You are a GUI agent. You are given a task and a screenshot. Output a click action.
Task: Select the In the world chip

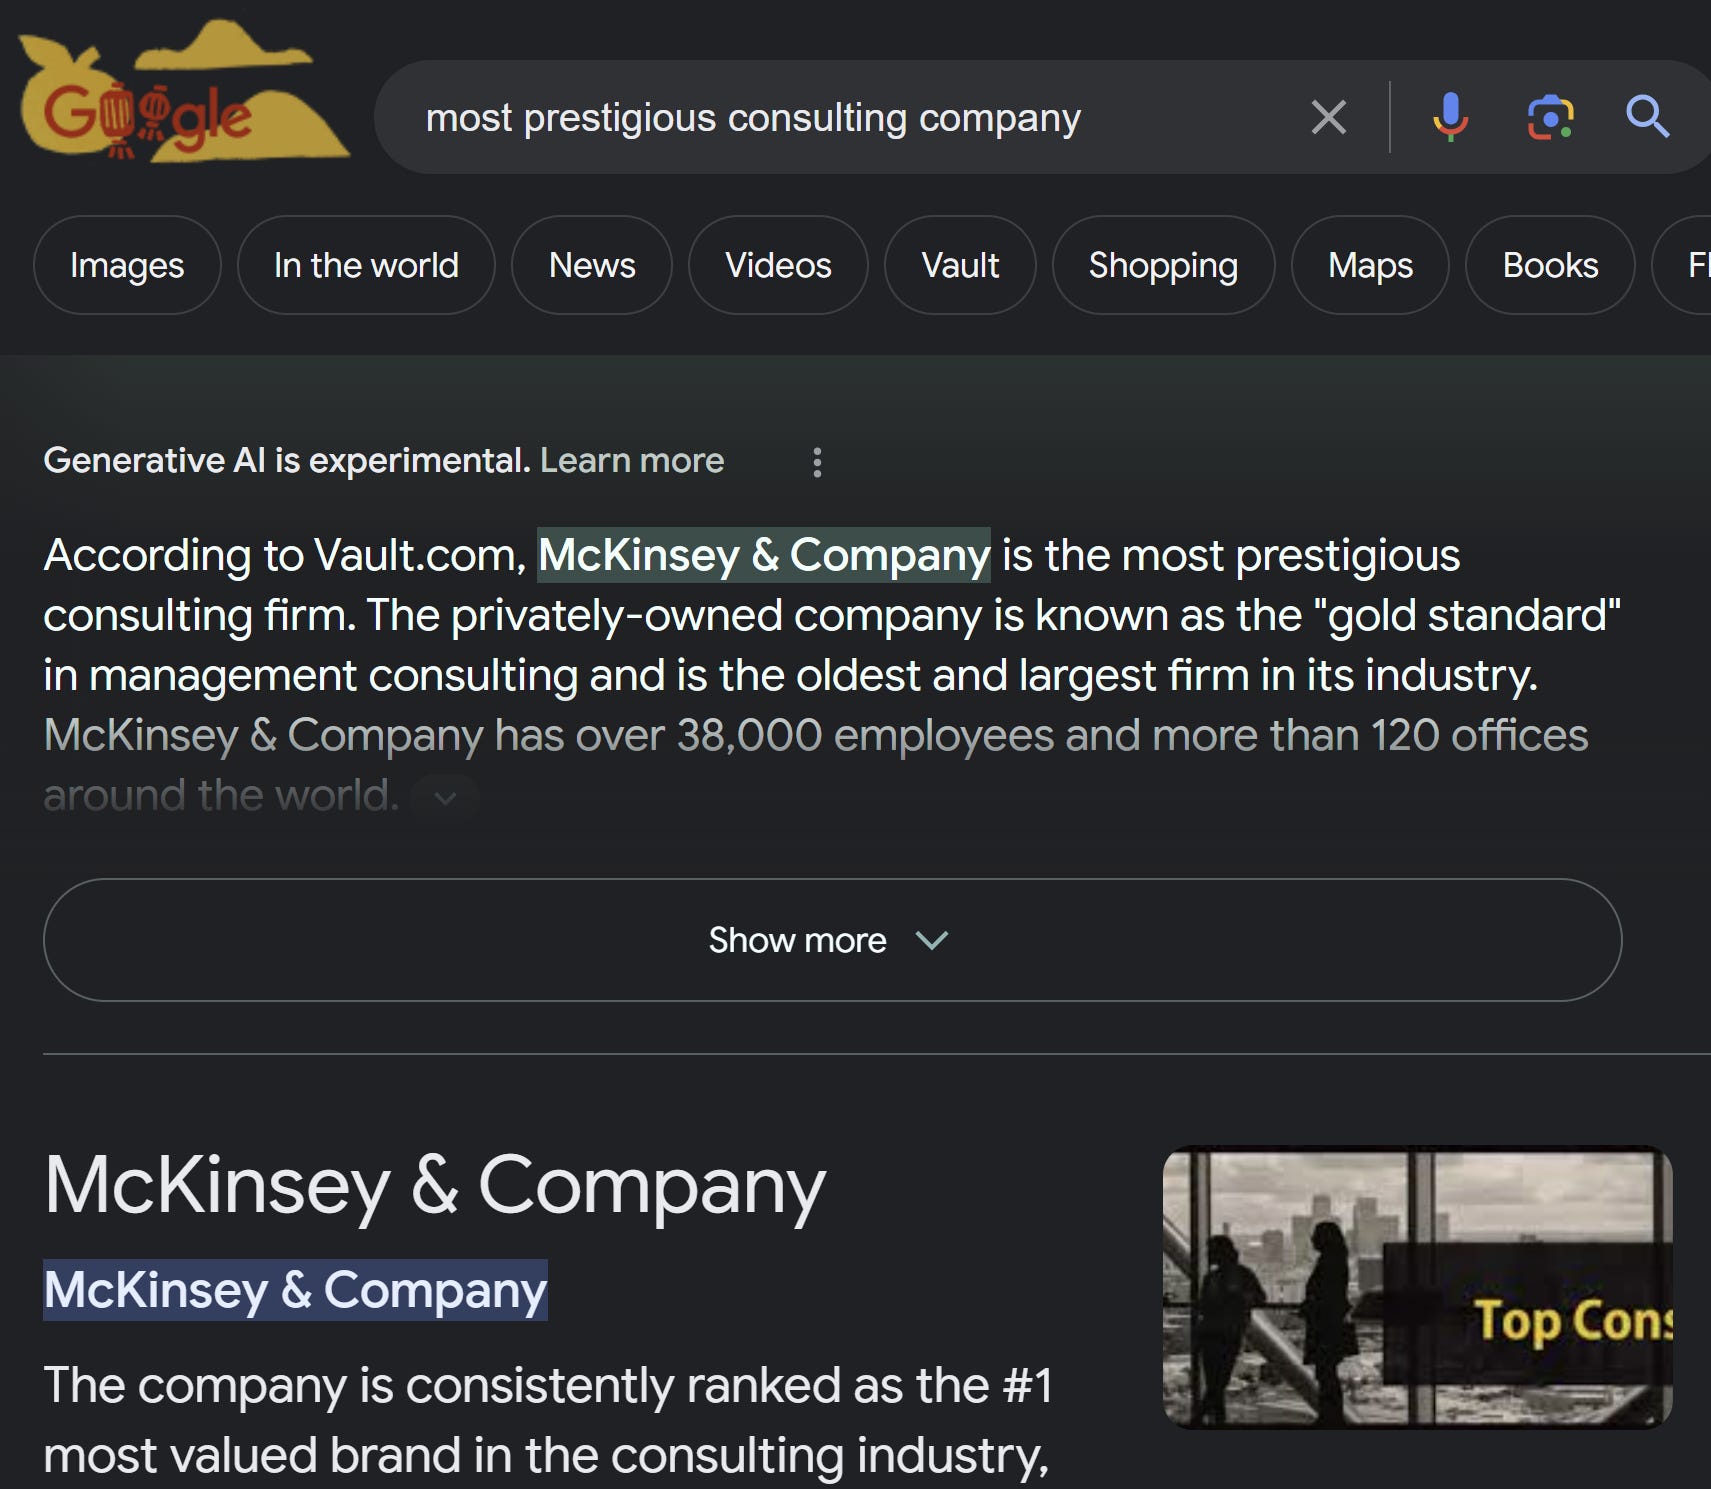pos(366,265)
